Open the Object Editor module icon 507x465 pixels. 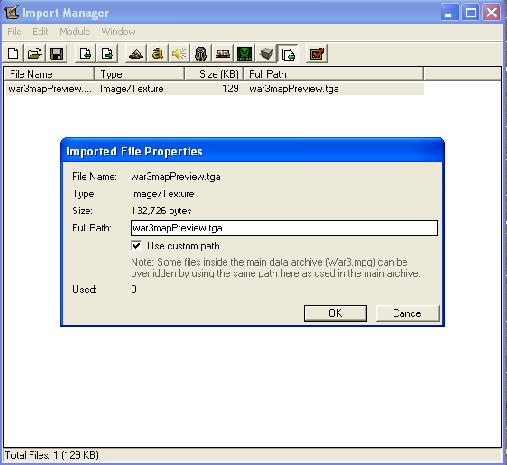pyautogui.click(x=201, y=53)
